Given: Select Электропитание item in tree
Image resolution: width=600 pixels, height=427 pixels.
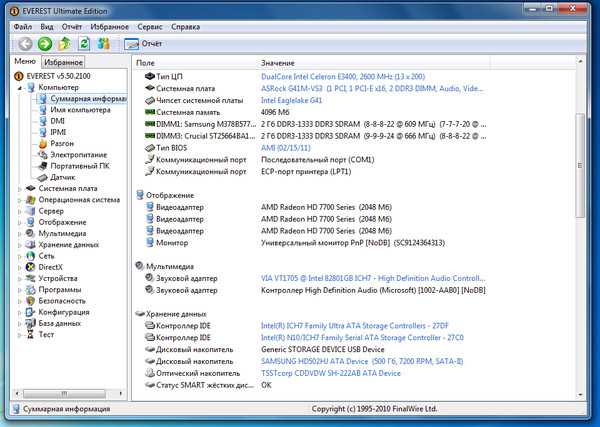Looking at the screenshot, I should pyautogui.click(x=80, y=155).
